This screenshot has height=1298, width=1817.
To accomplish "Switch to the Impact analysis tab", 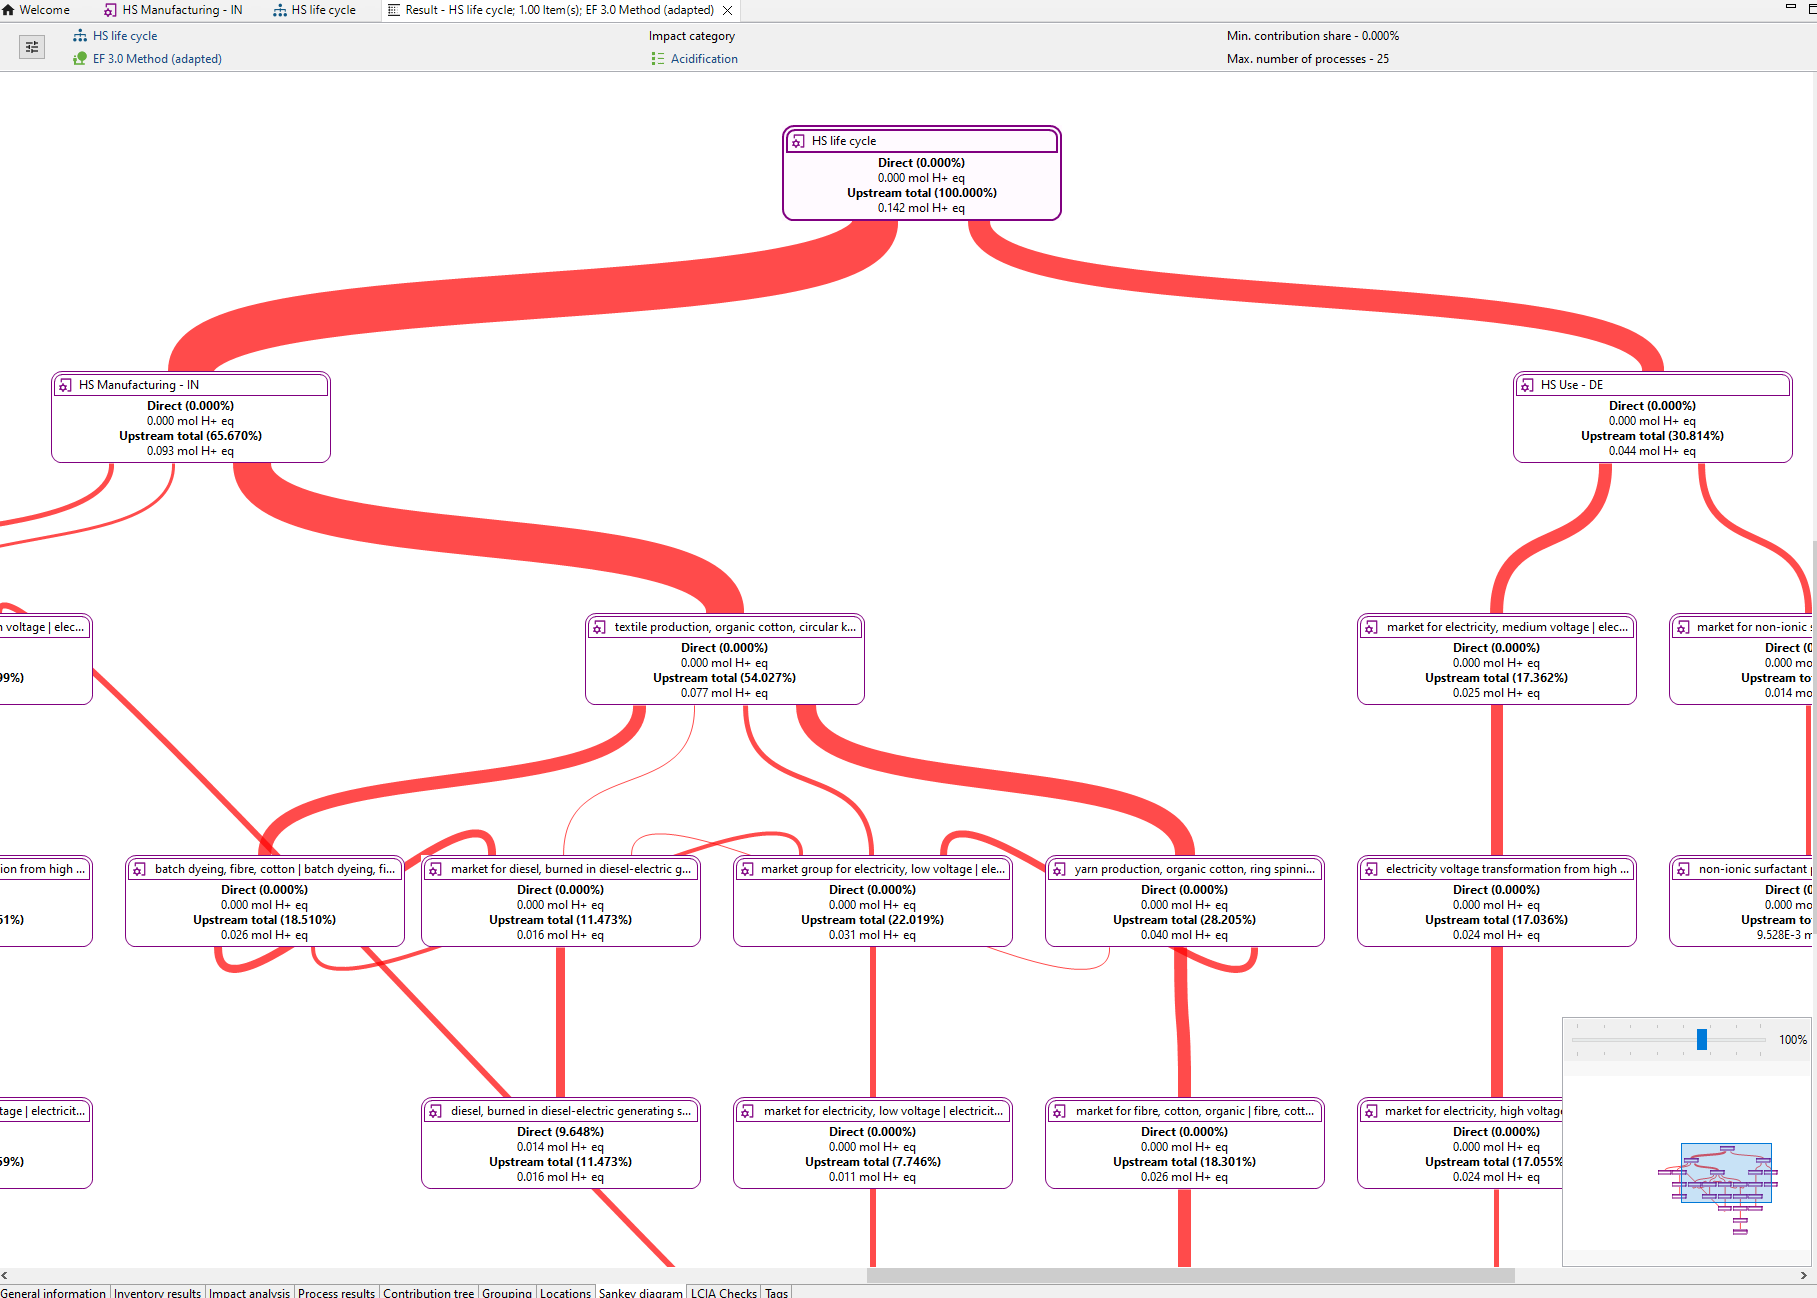I will click(249, 1292).
